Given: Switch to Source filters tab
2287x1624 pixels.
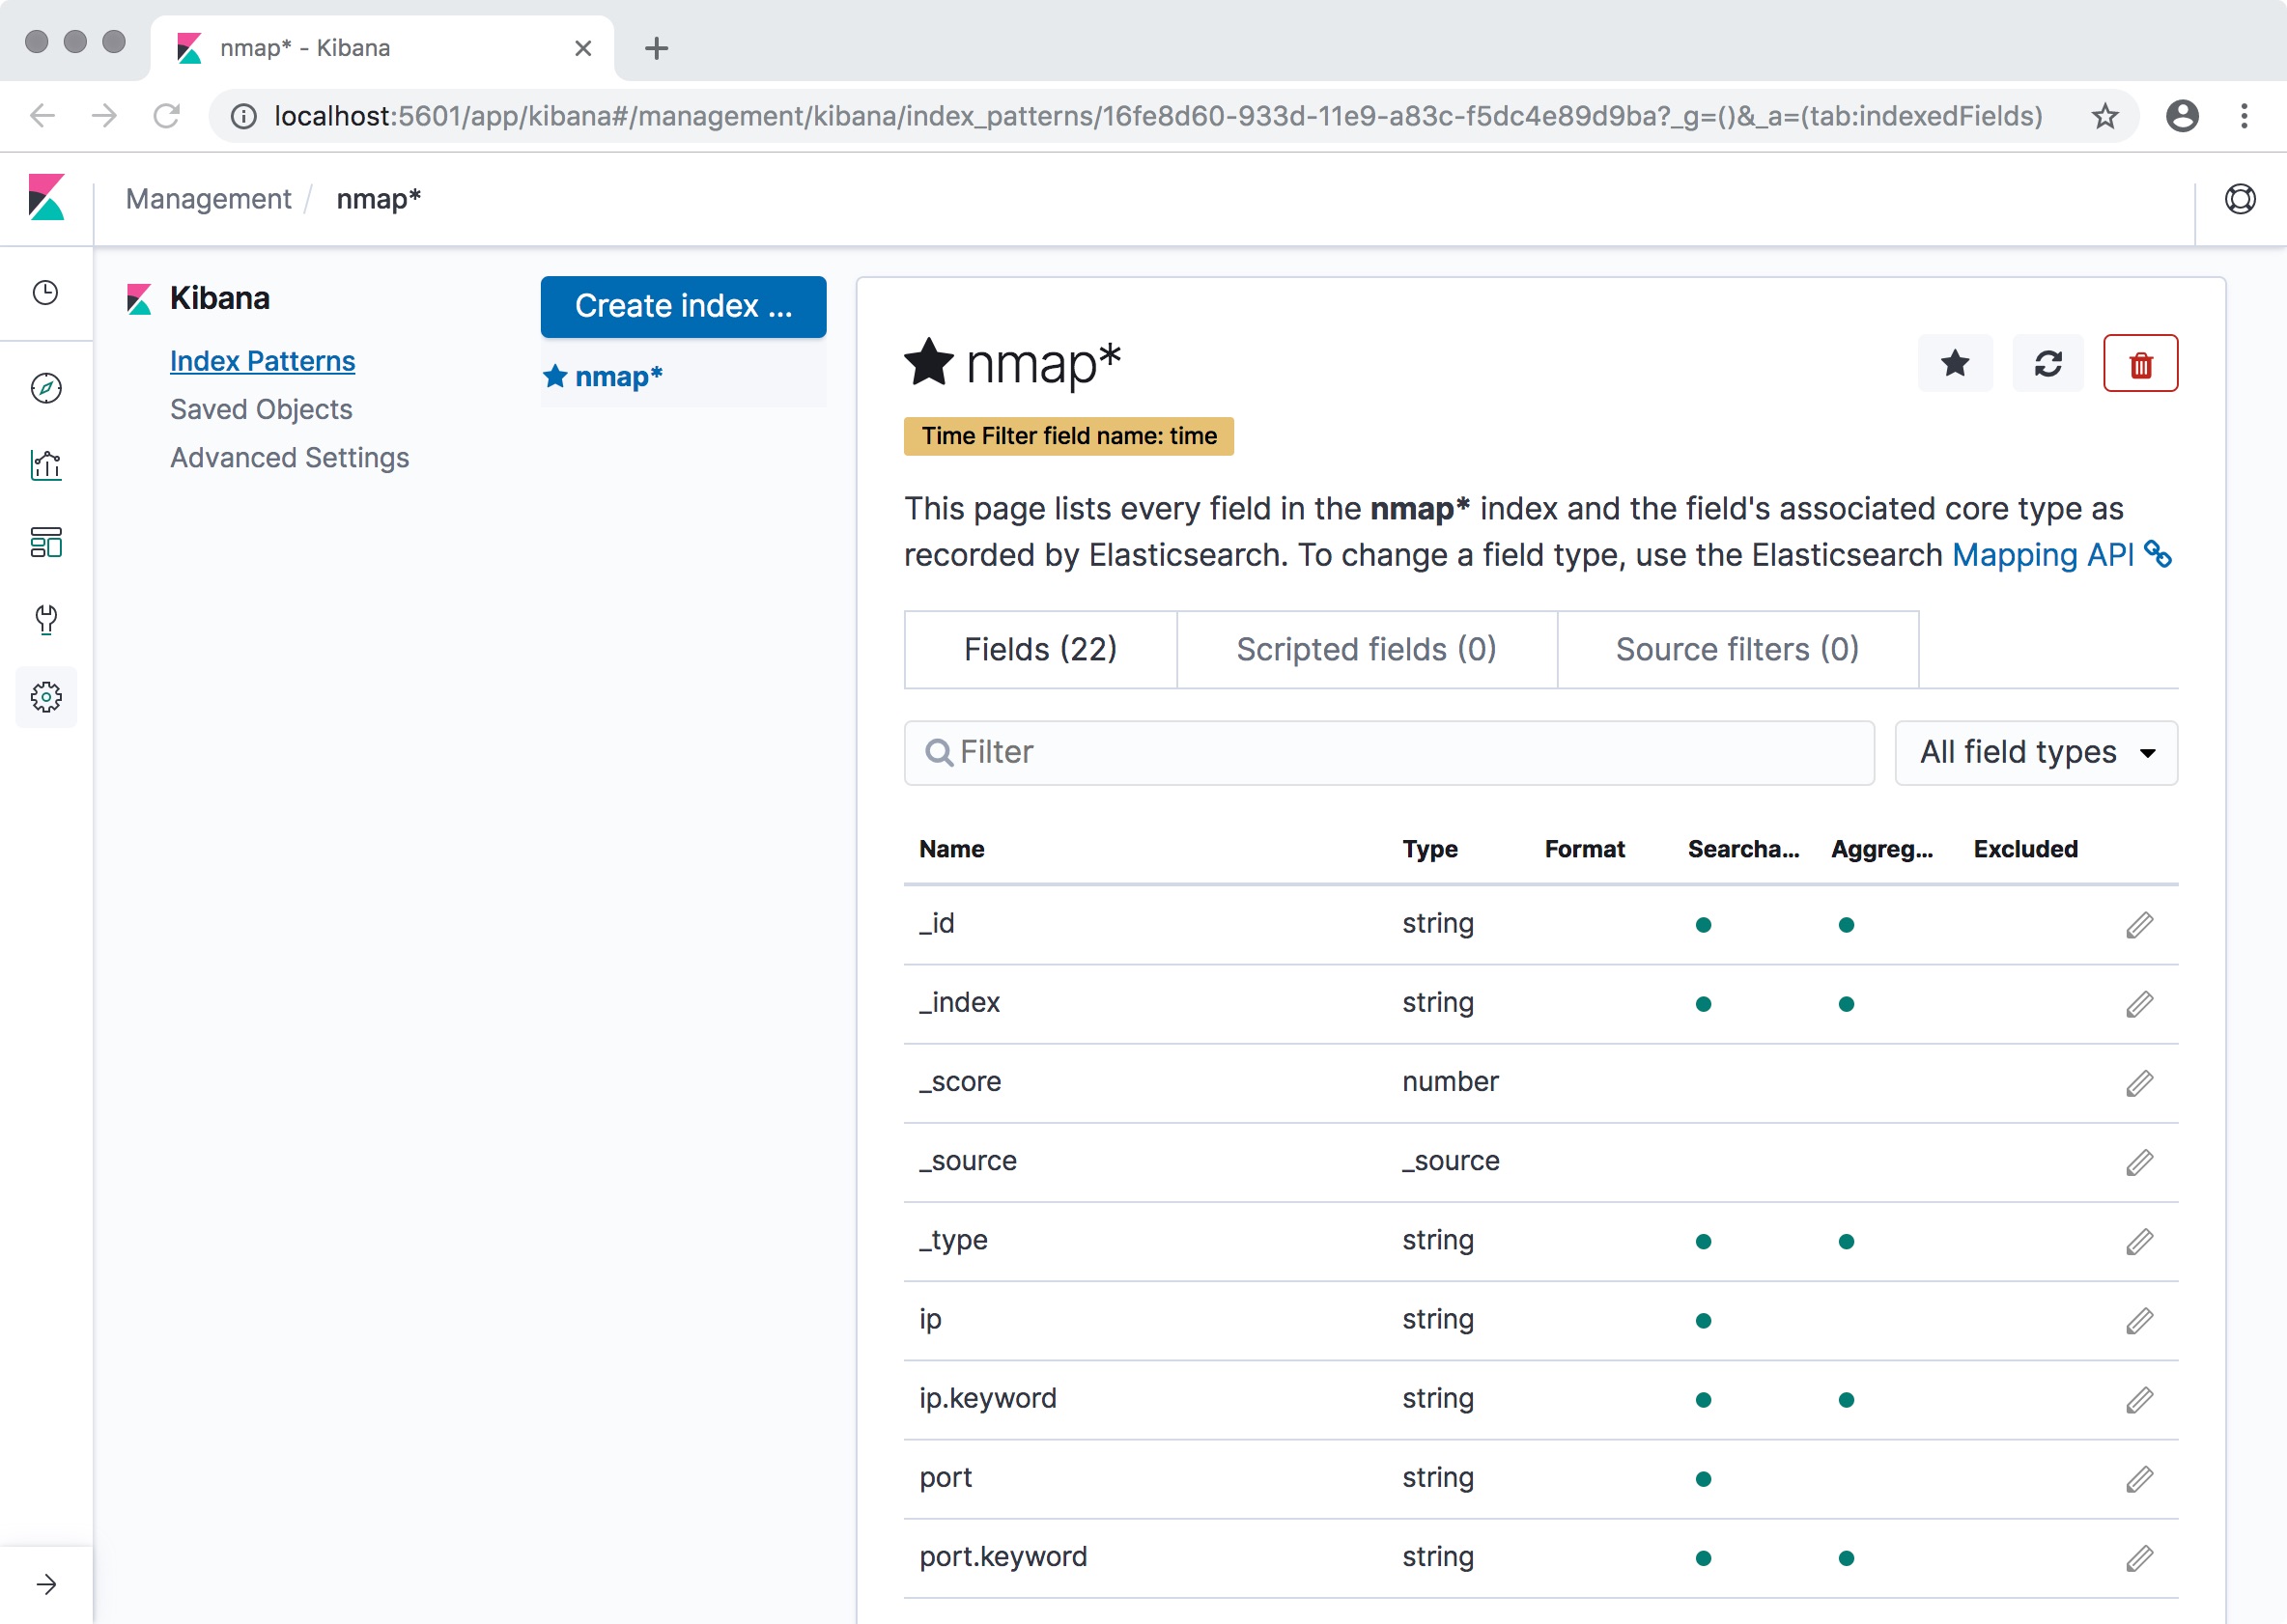Looking at the screenshot, I should coord(1736,649).
